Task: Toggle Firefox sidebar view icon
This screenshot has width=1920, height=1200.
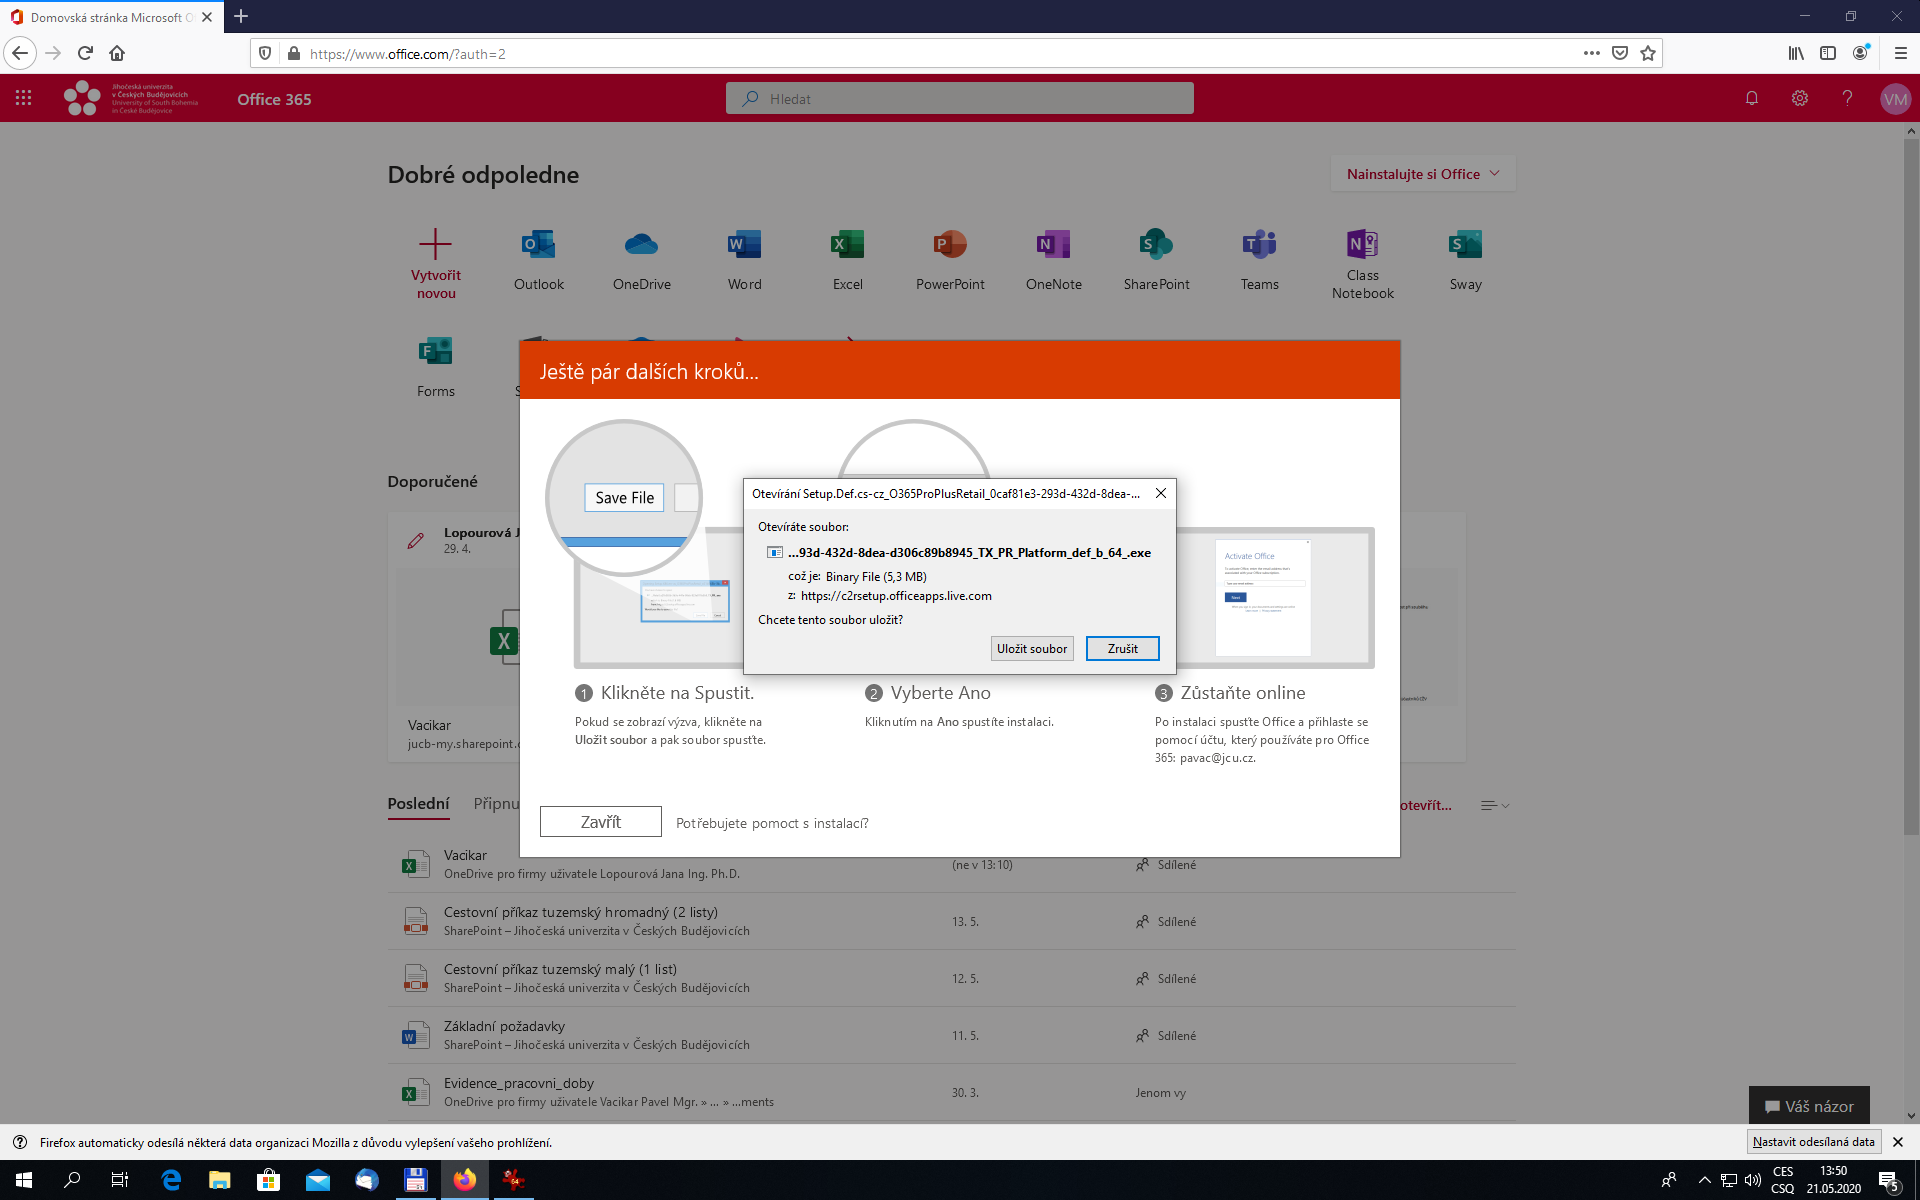Action: click(x=1828, y=53)
